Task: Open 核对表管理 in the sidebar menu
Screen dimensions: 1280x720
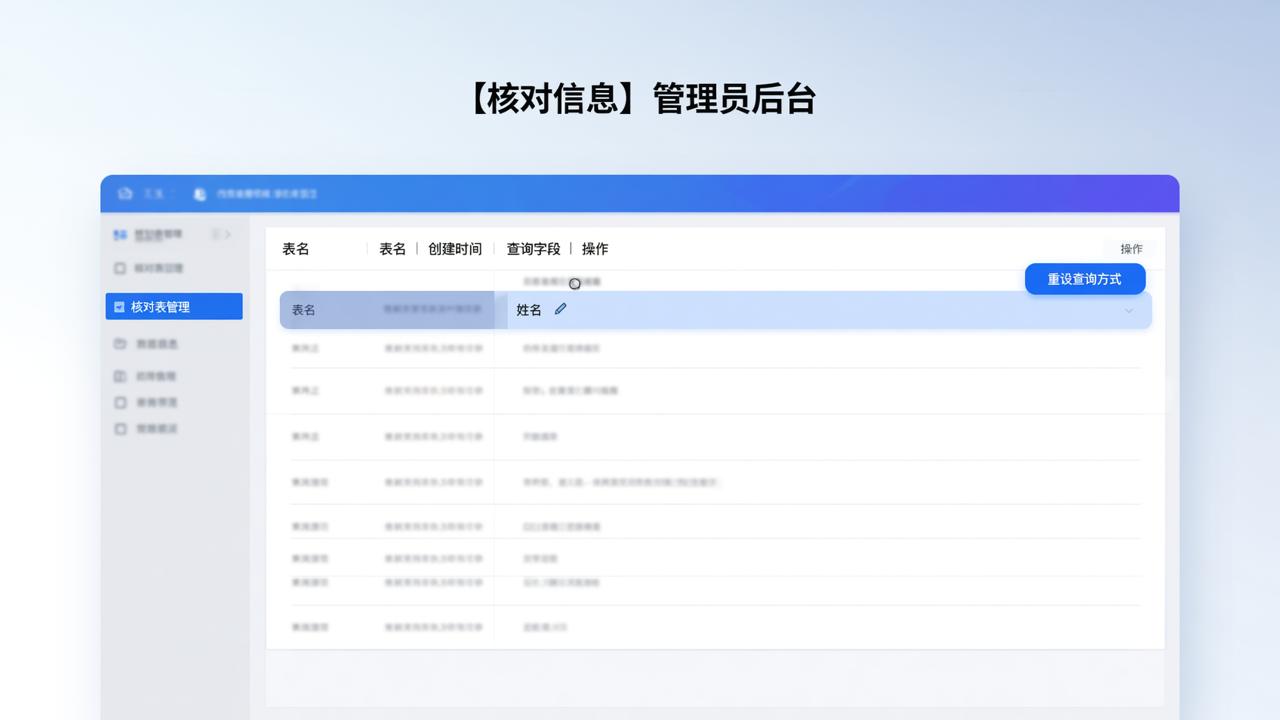Action: point(174,306)
